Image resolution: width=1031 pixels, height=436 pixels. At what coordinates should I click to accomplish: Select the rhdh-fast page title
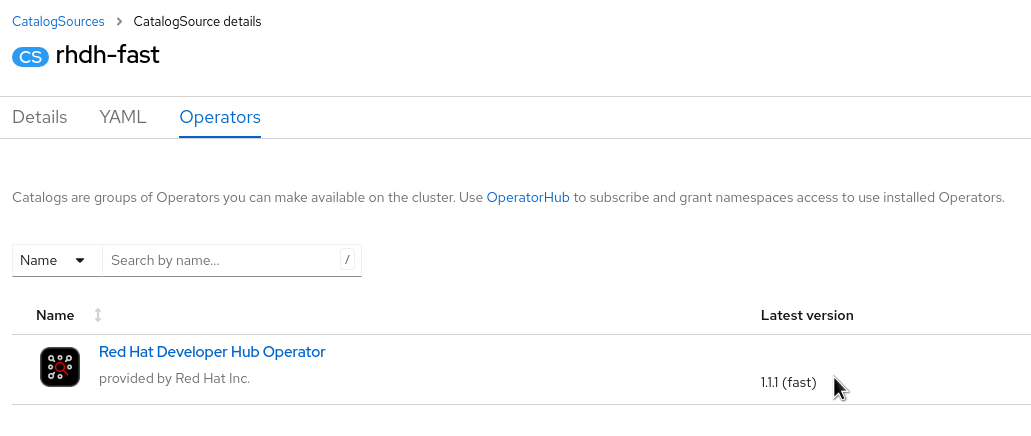(107, 55)
